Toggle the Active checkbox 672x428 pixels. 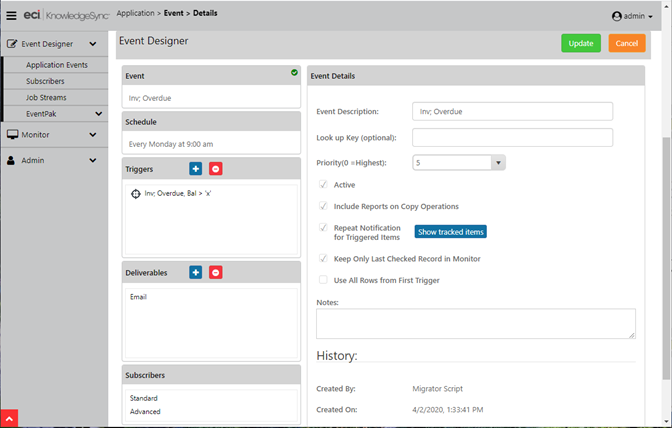[x=323, y=185]
